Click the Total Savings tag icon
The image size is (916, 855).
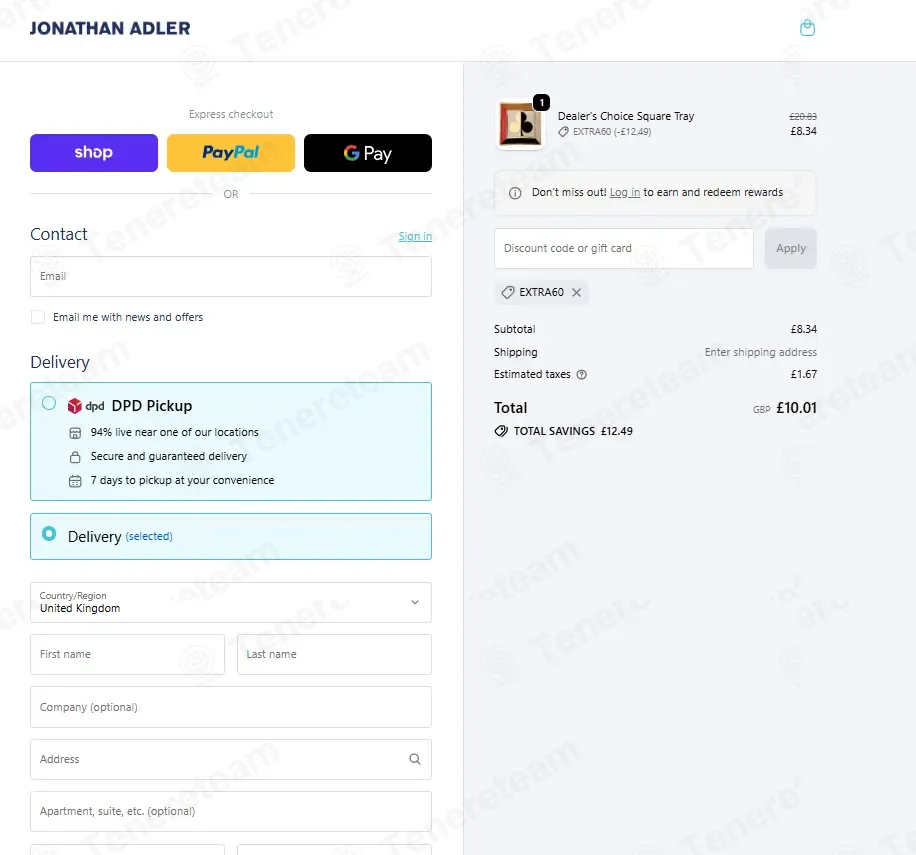point(501,432)
